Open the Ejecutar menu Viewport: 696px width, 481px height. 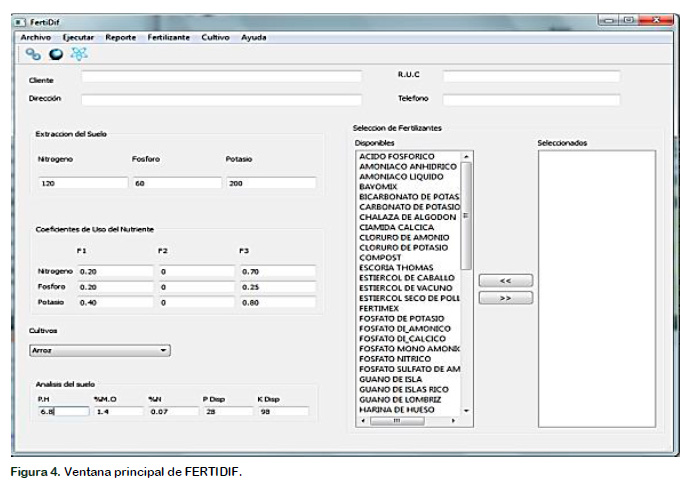coord(78,37)
